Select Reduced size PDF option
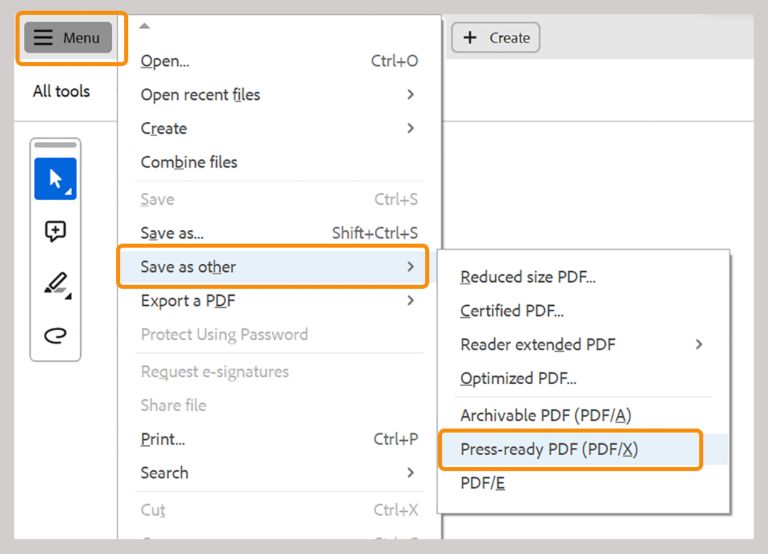Image resolution: width=768 pixels, height=554 pixels. pyautogui.click(x=527, y=277)
